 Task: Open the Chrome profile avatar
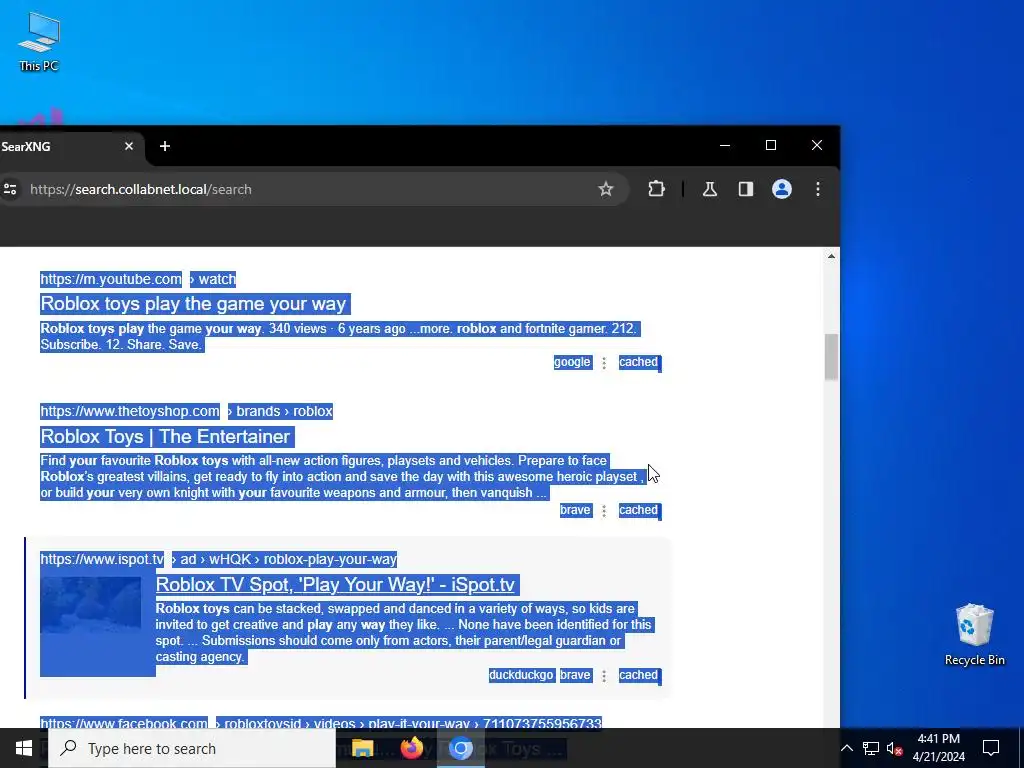782,189
